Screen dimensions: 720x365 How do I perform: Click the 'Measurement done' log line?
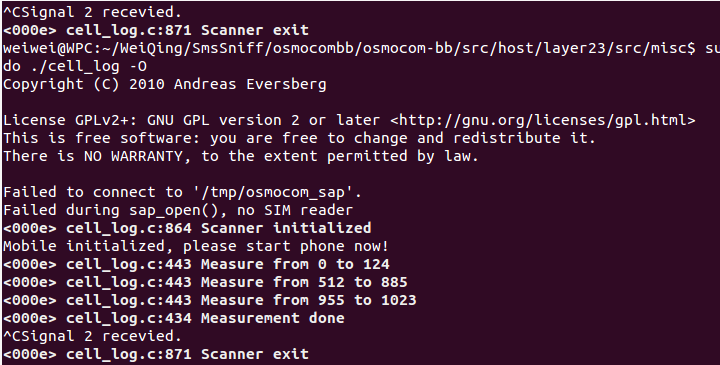[174, 318]
